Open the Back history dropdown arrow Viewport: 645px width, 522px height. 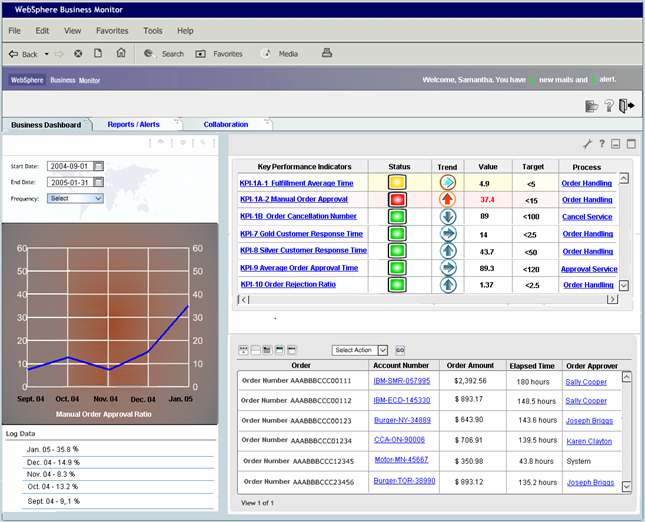click(46, 54)
